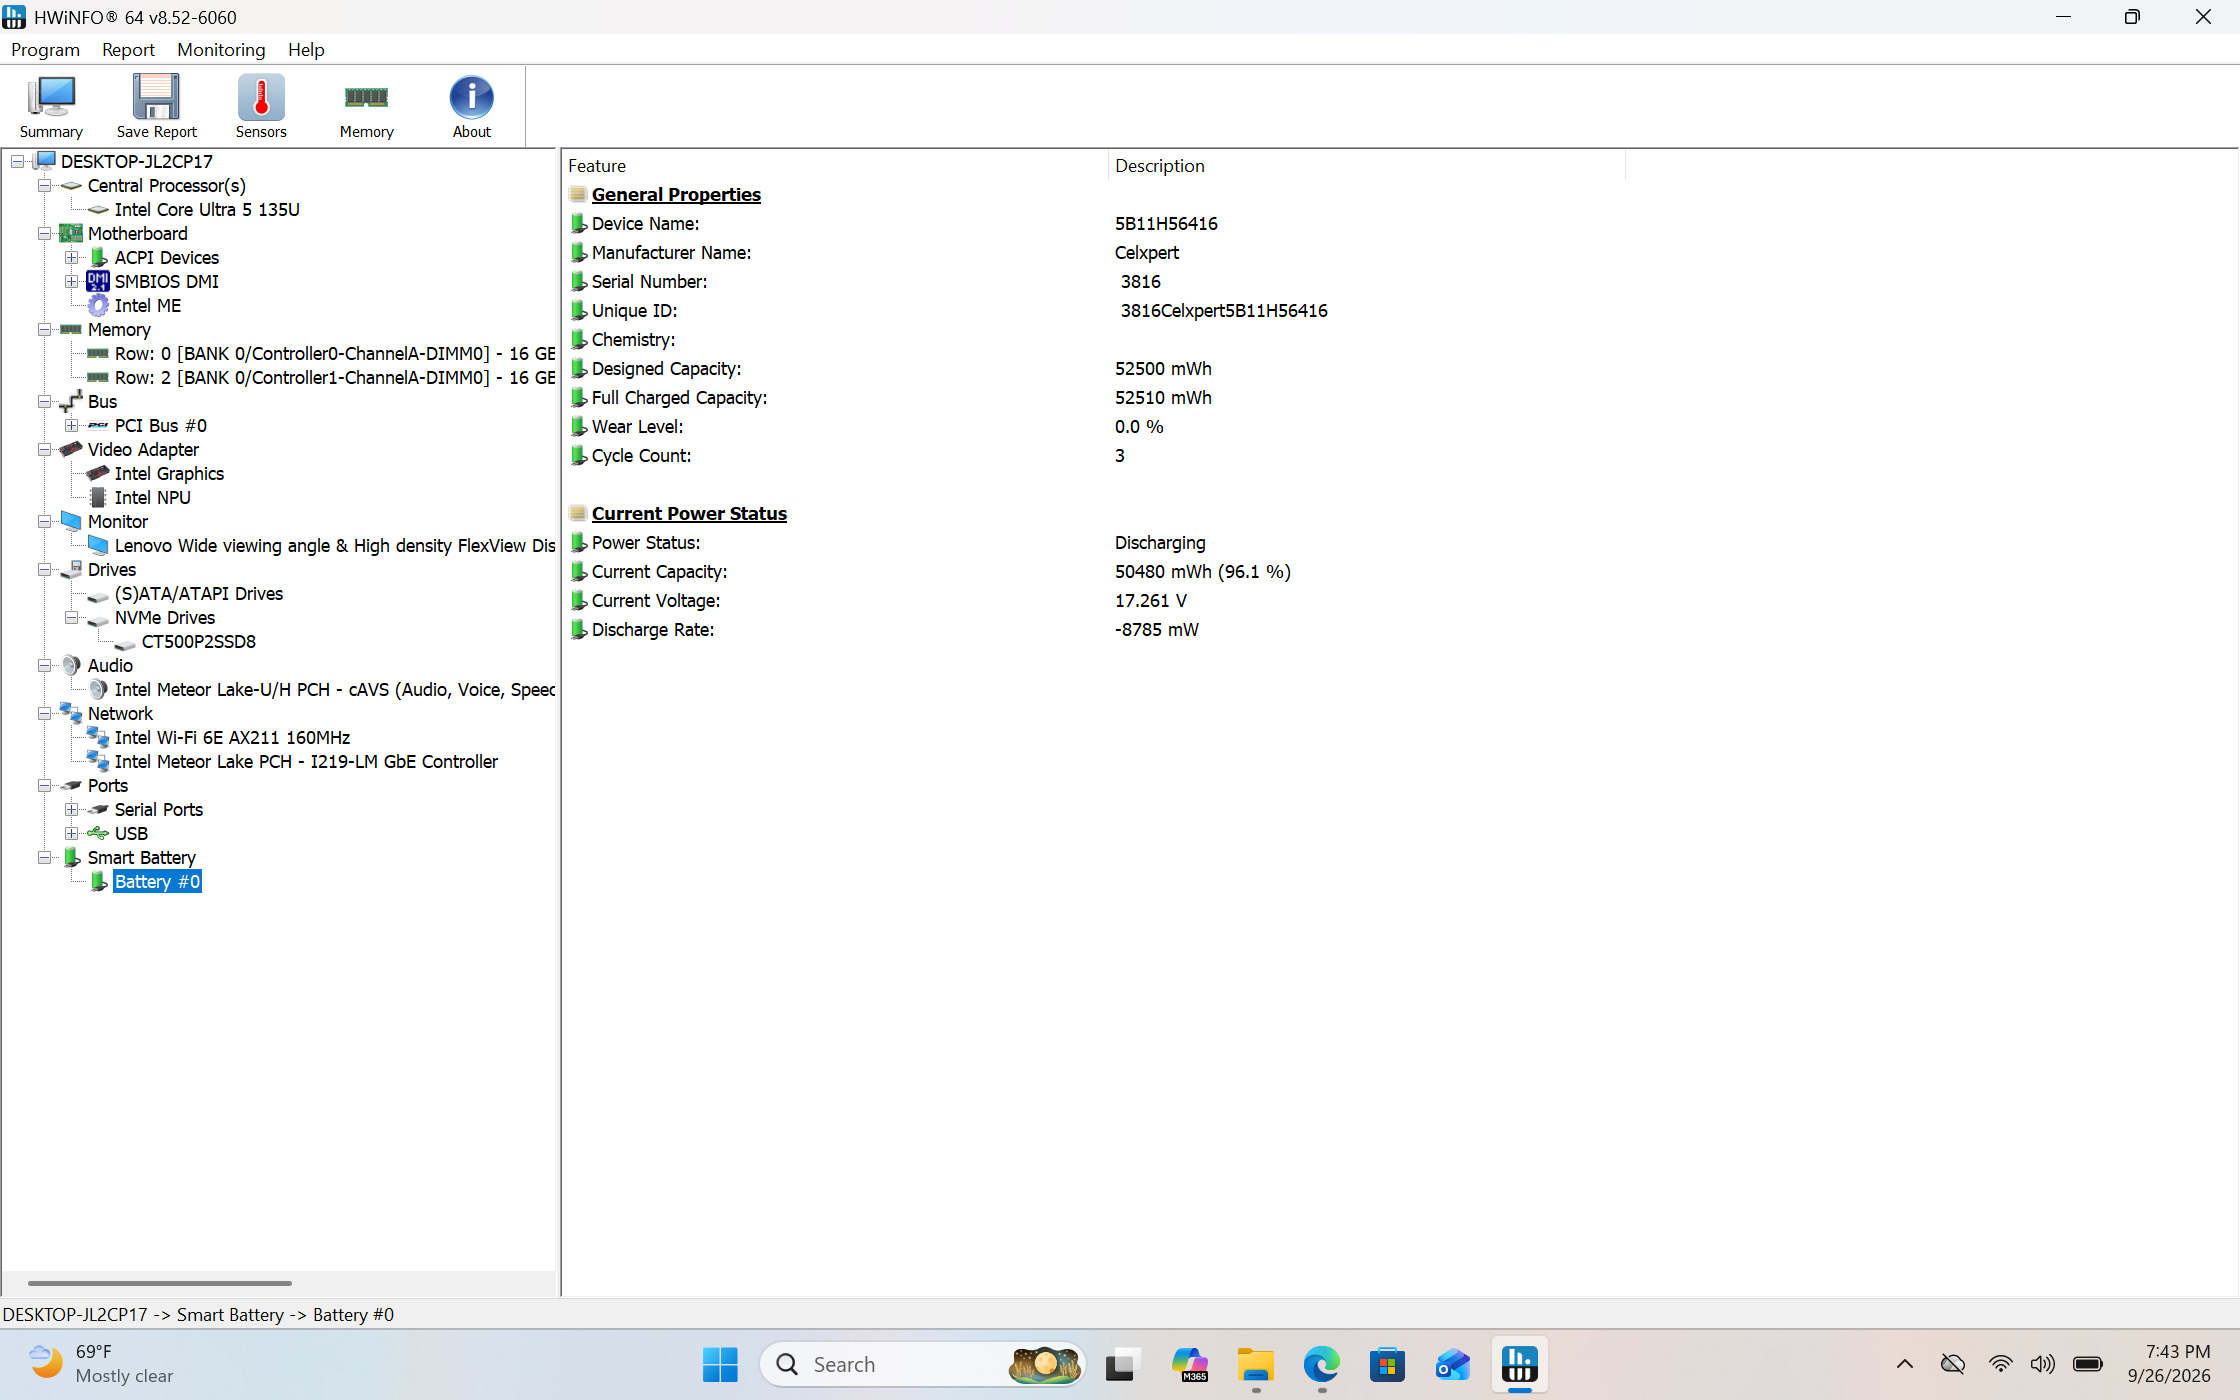Select the I219-LM GbE Controller

[306, 761]
